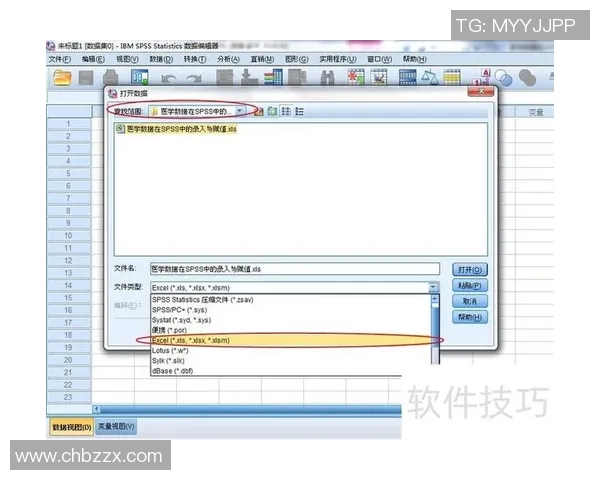Toggle the Value labels toolbar icon

tap(483, 77)
